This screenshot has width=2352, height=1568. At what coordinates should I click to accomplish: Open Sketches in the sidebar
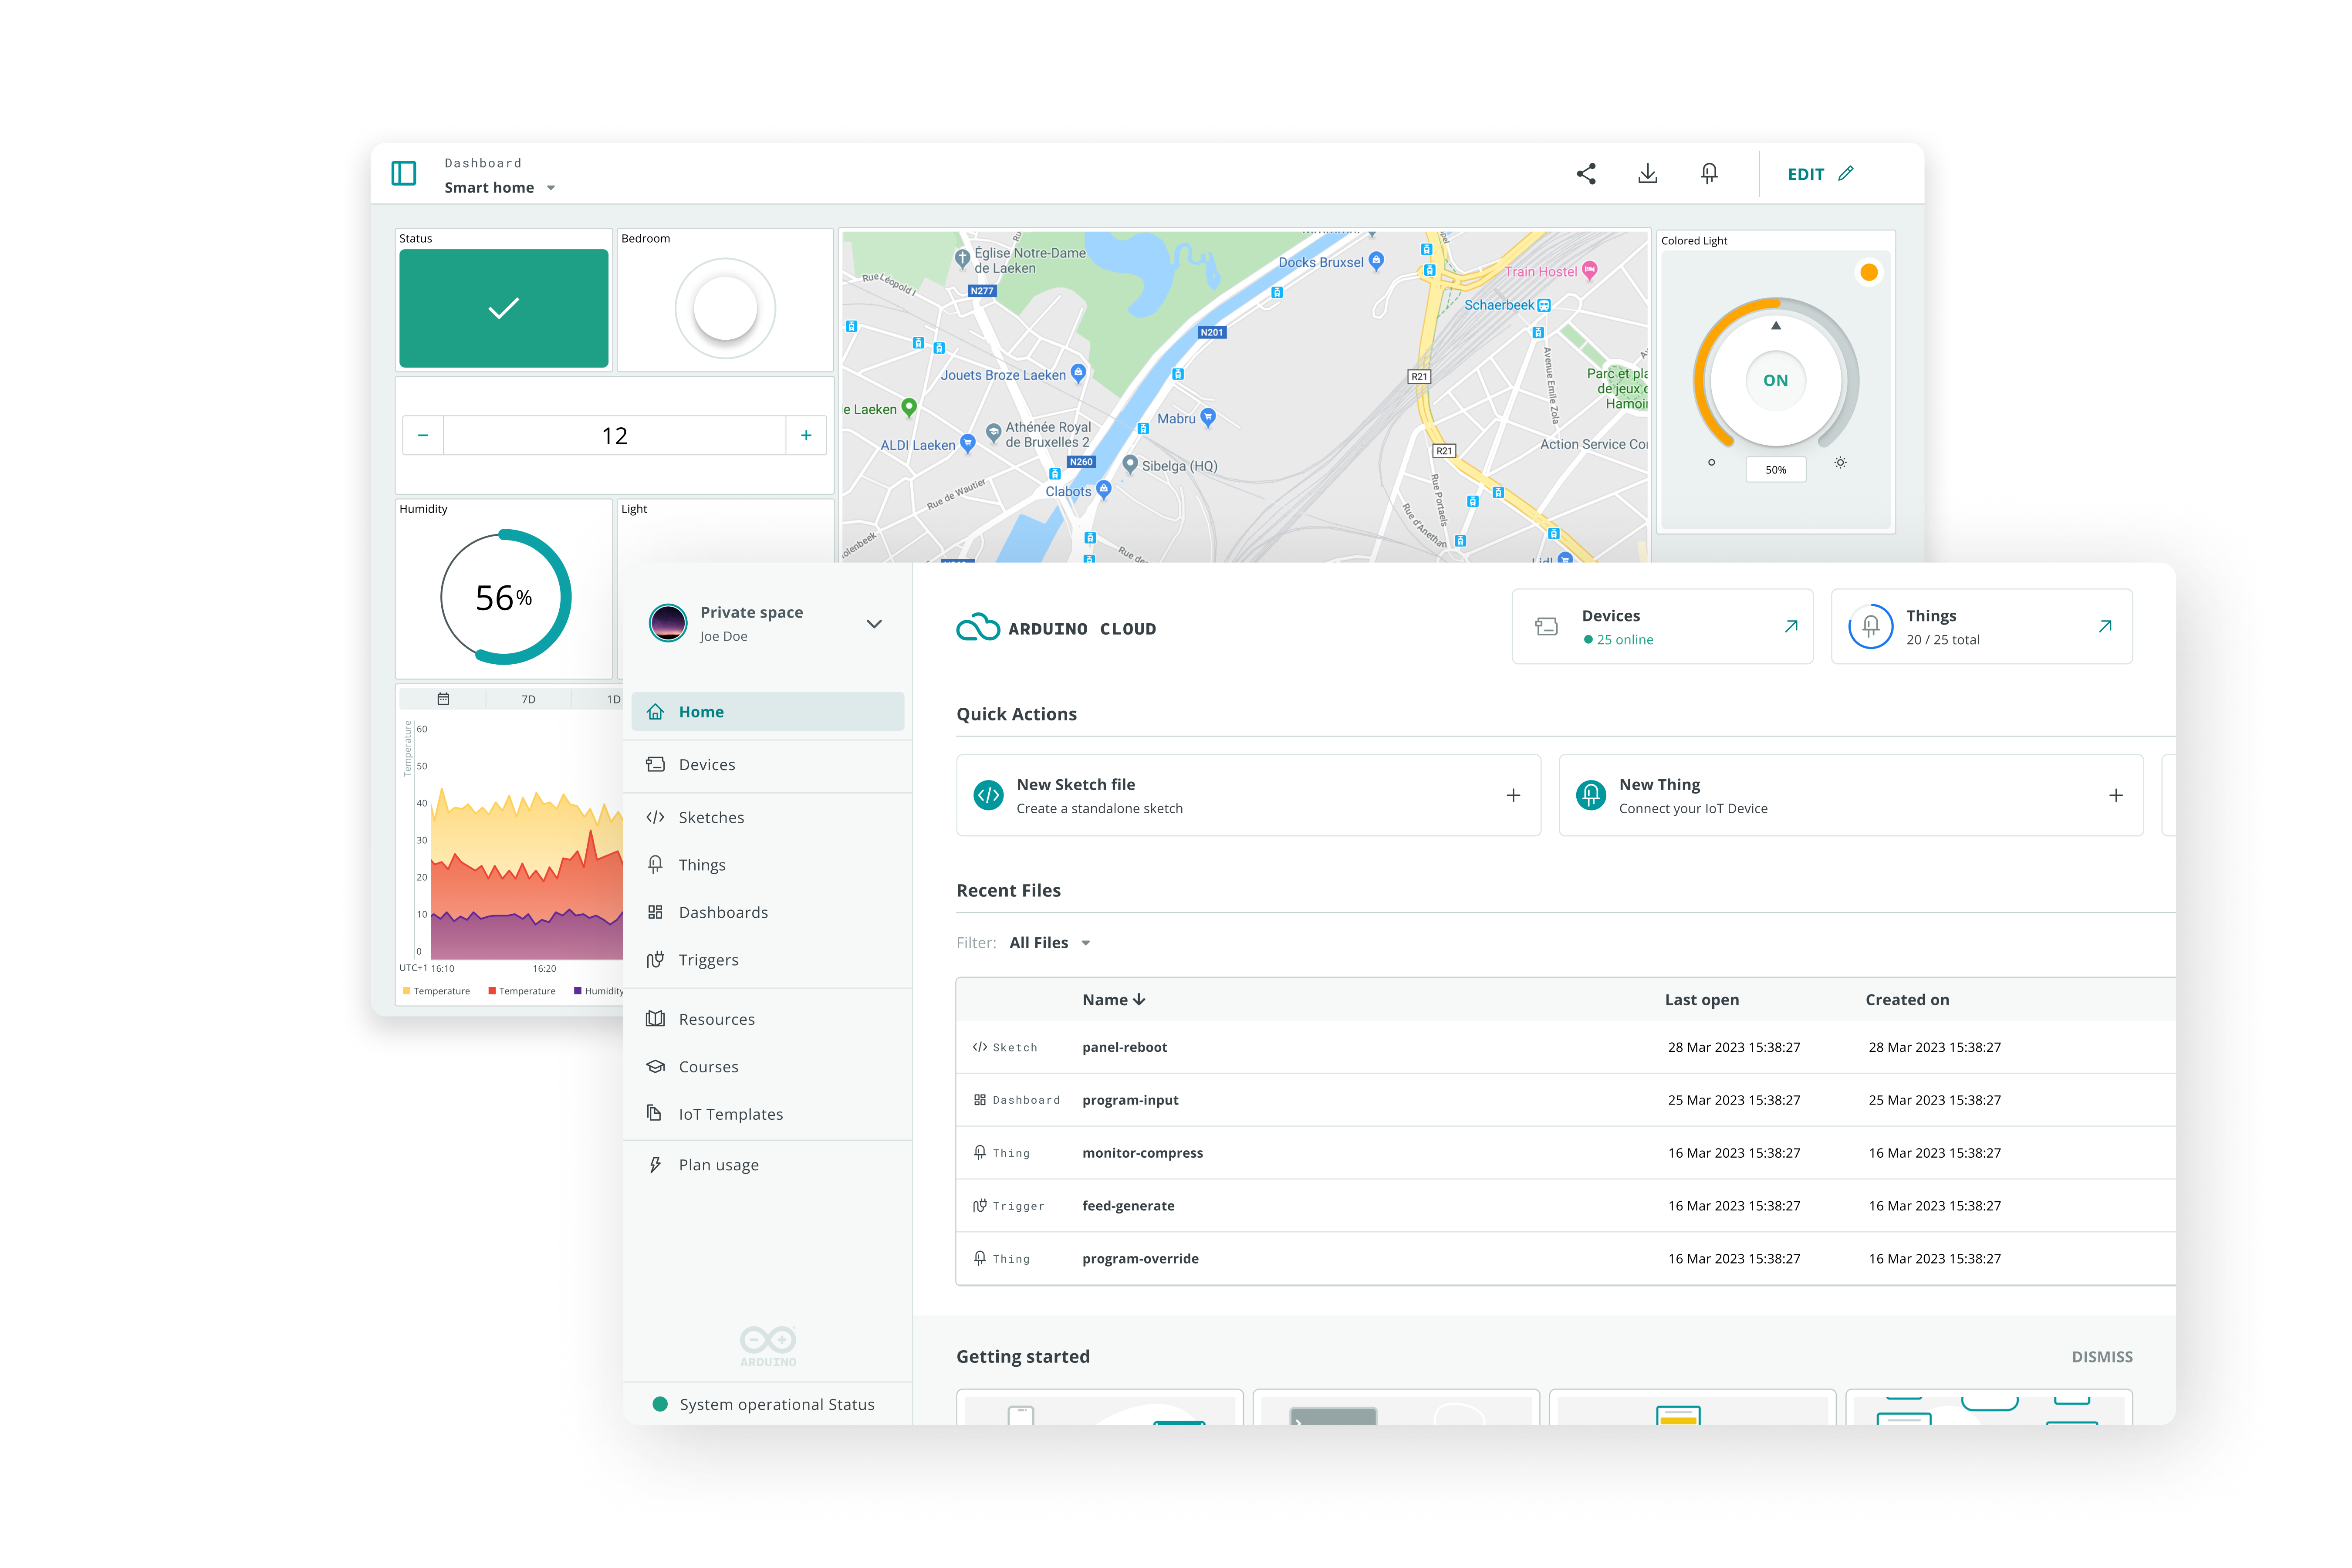(768, 817)
